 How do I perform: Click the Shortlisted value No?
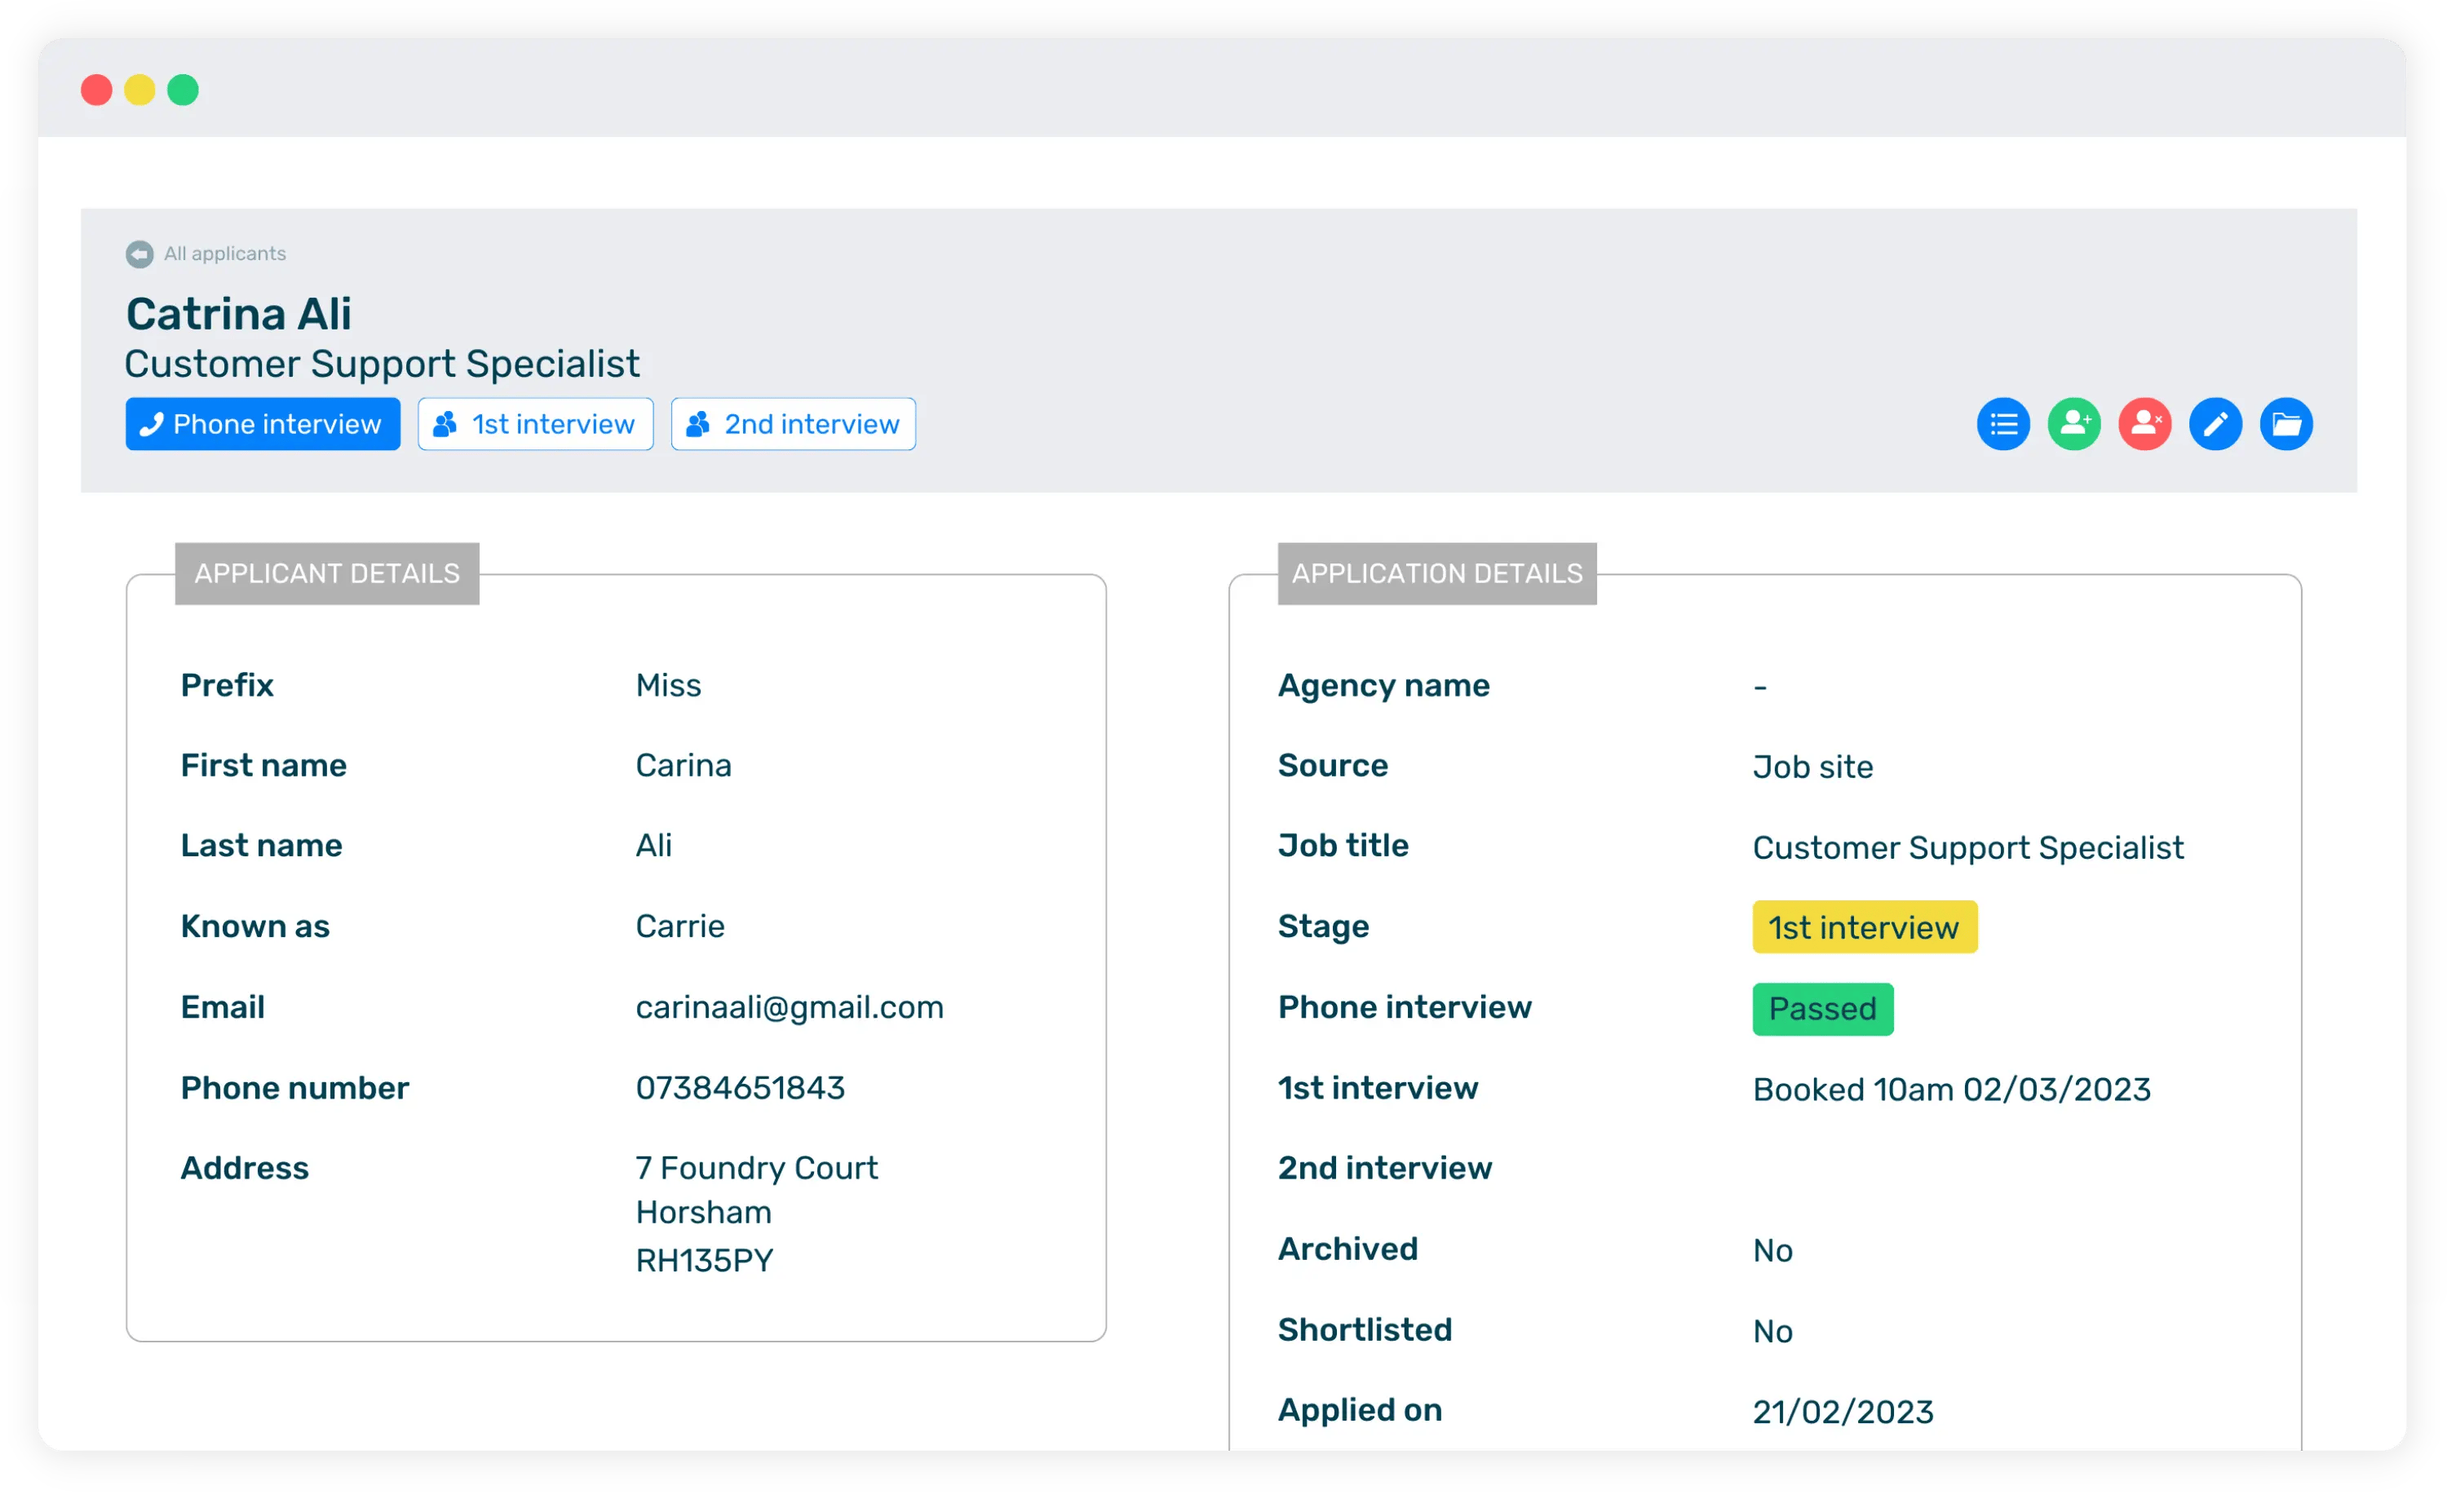tap(1772, 1332)
